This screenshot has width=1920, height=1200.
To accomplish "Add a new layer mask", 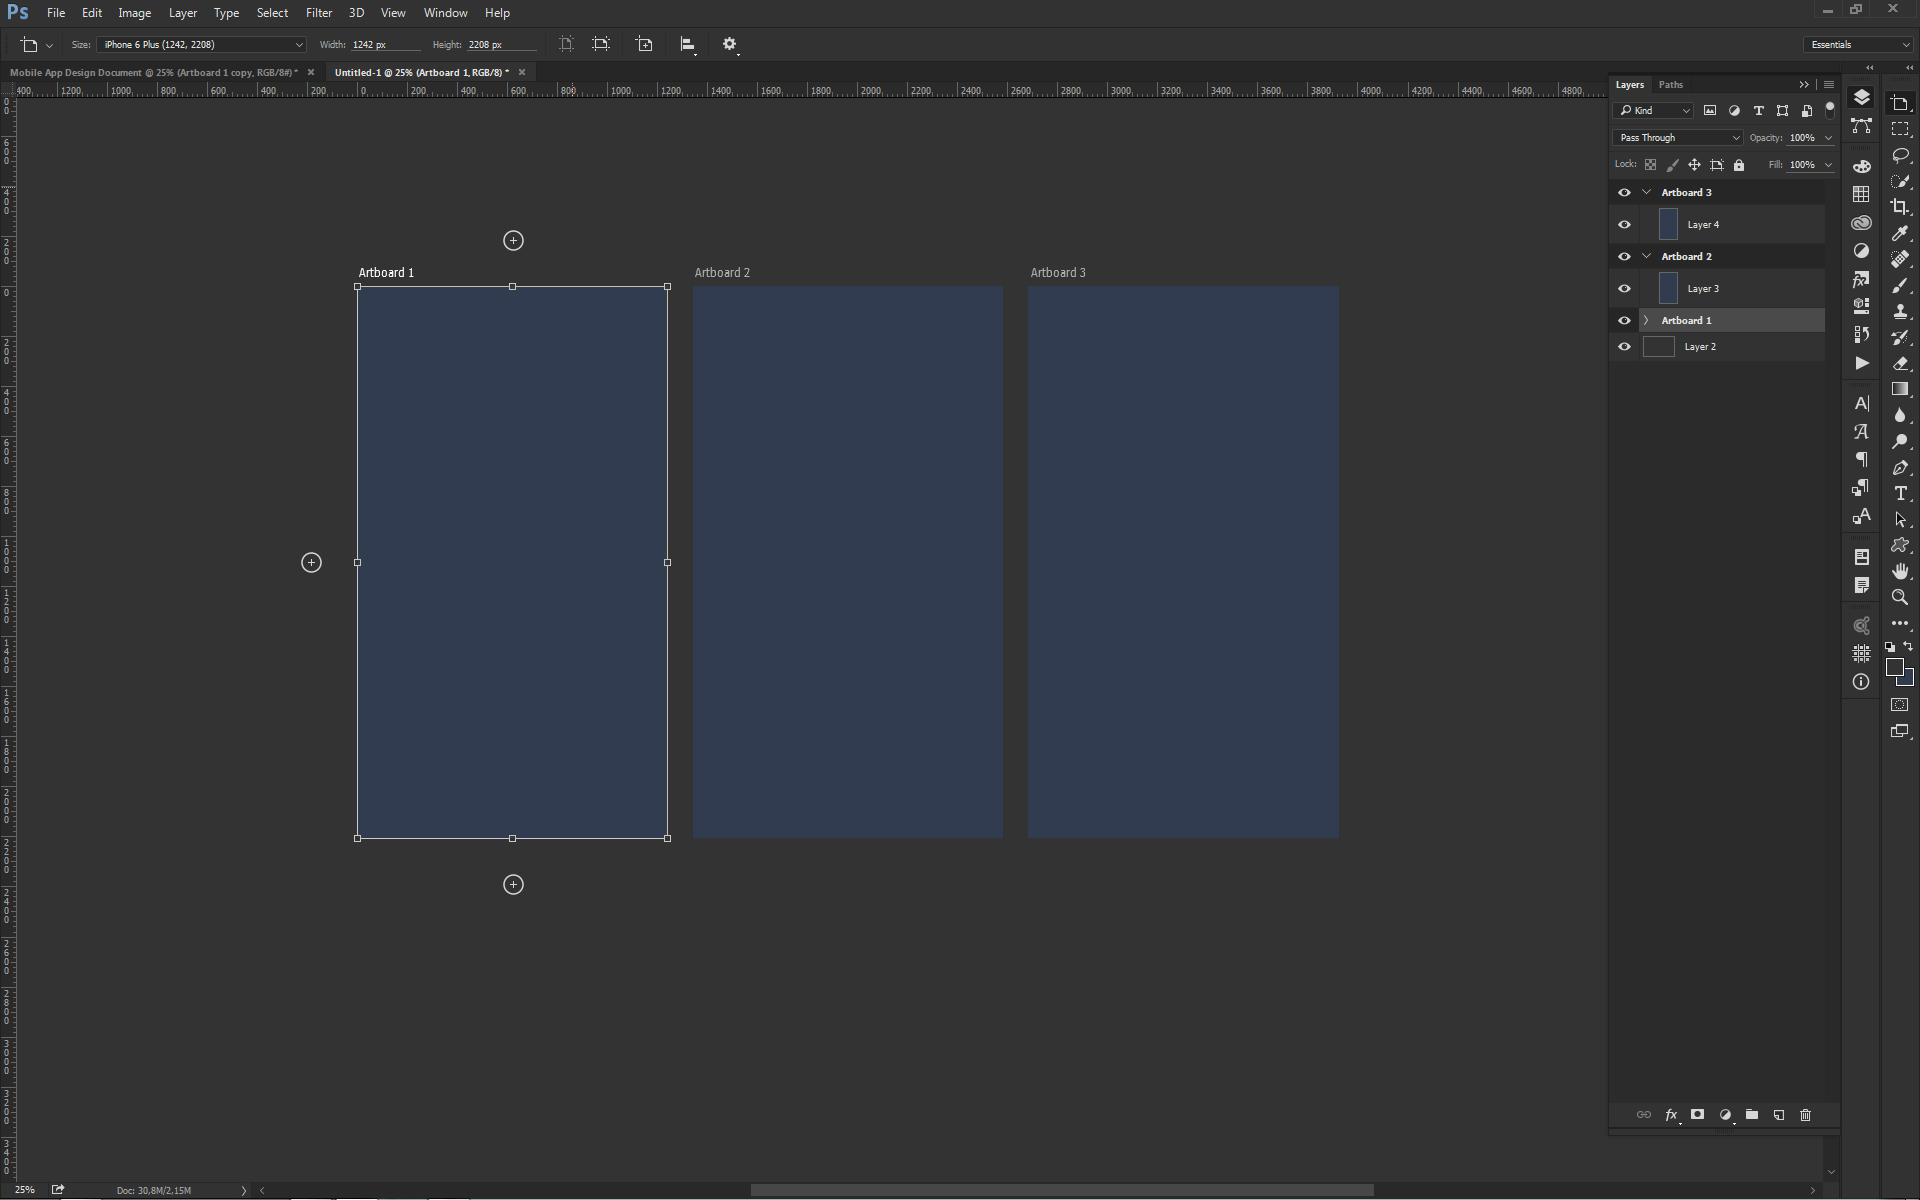I will (x=1697, y=1115).
